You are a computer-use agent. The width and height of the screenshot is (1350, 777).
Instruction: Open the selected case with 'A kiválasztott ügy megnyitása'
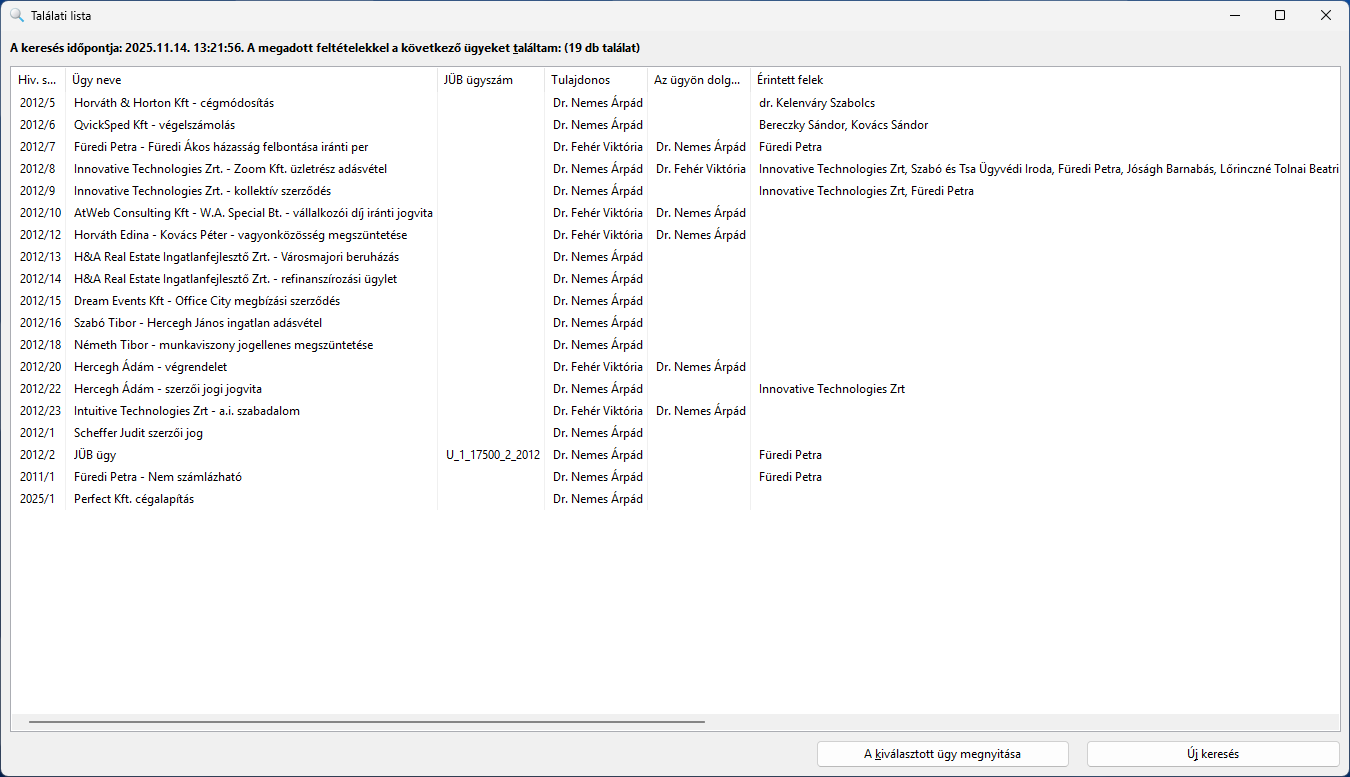942,754
